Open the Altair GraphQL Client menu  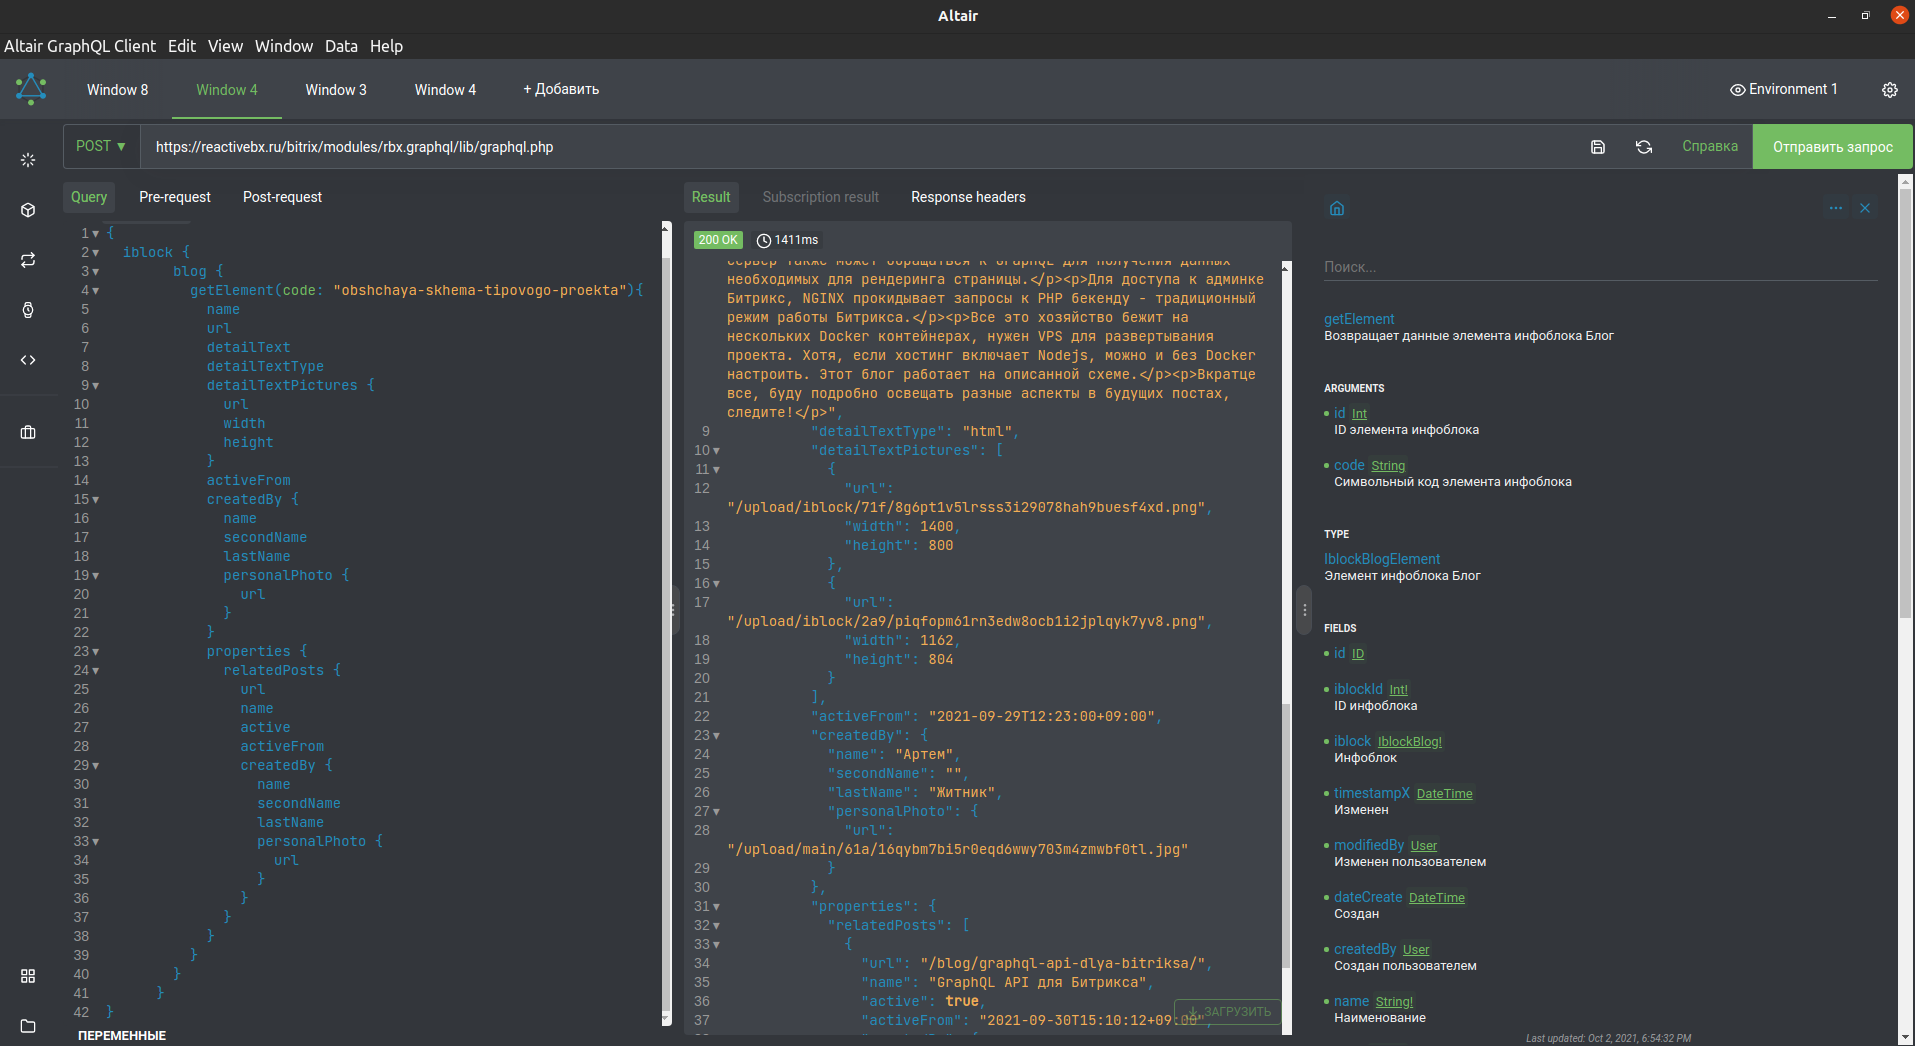pos(80,46)
